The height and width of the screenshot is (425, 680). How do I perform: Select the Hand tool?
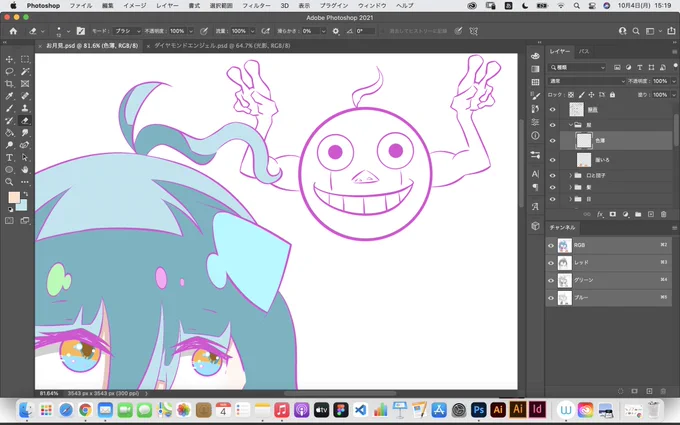tap(25, 170)
